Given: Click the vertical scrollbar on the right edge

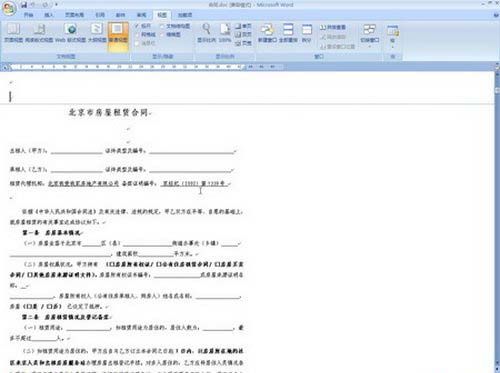Looking at the screenshot, I should click(x=496, y=217).
